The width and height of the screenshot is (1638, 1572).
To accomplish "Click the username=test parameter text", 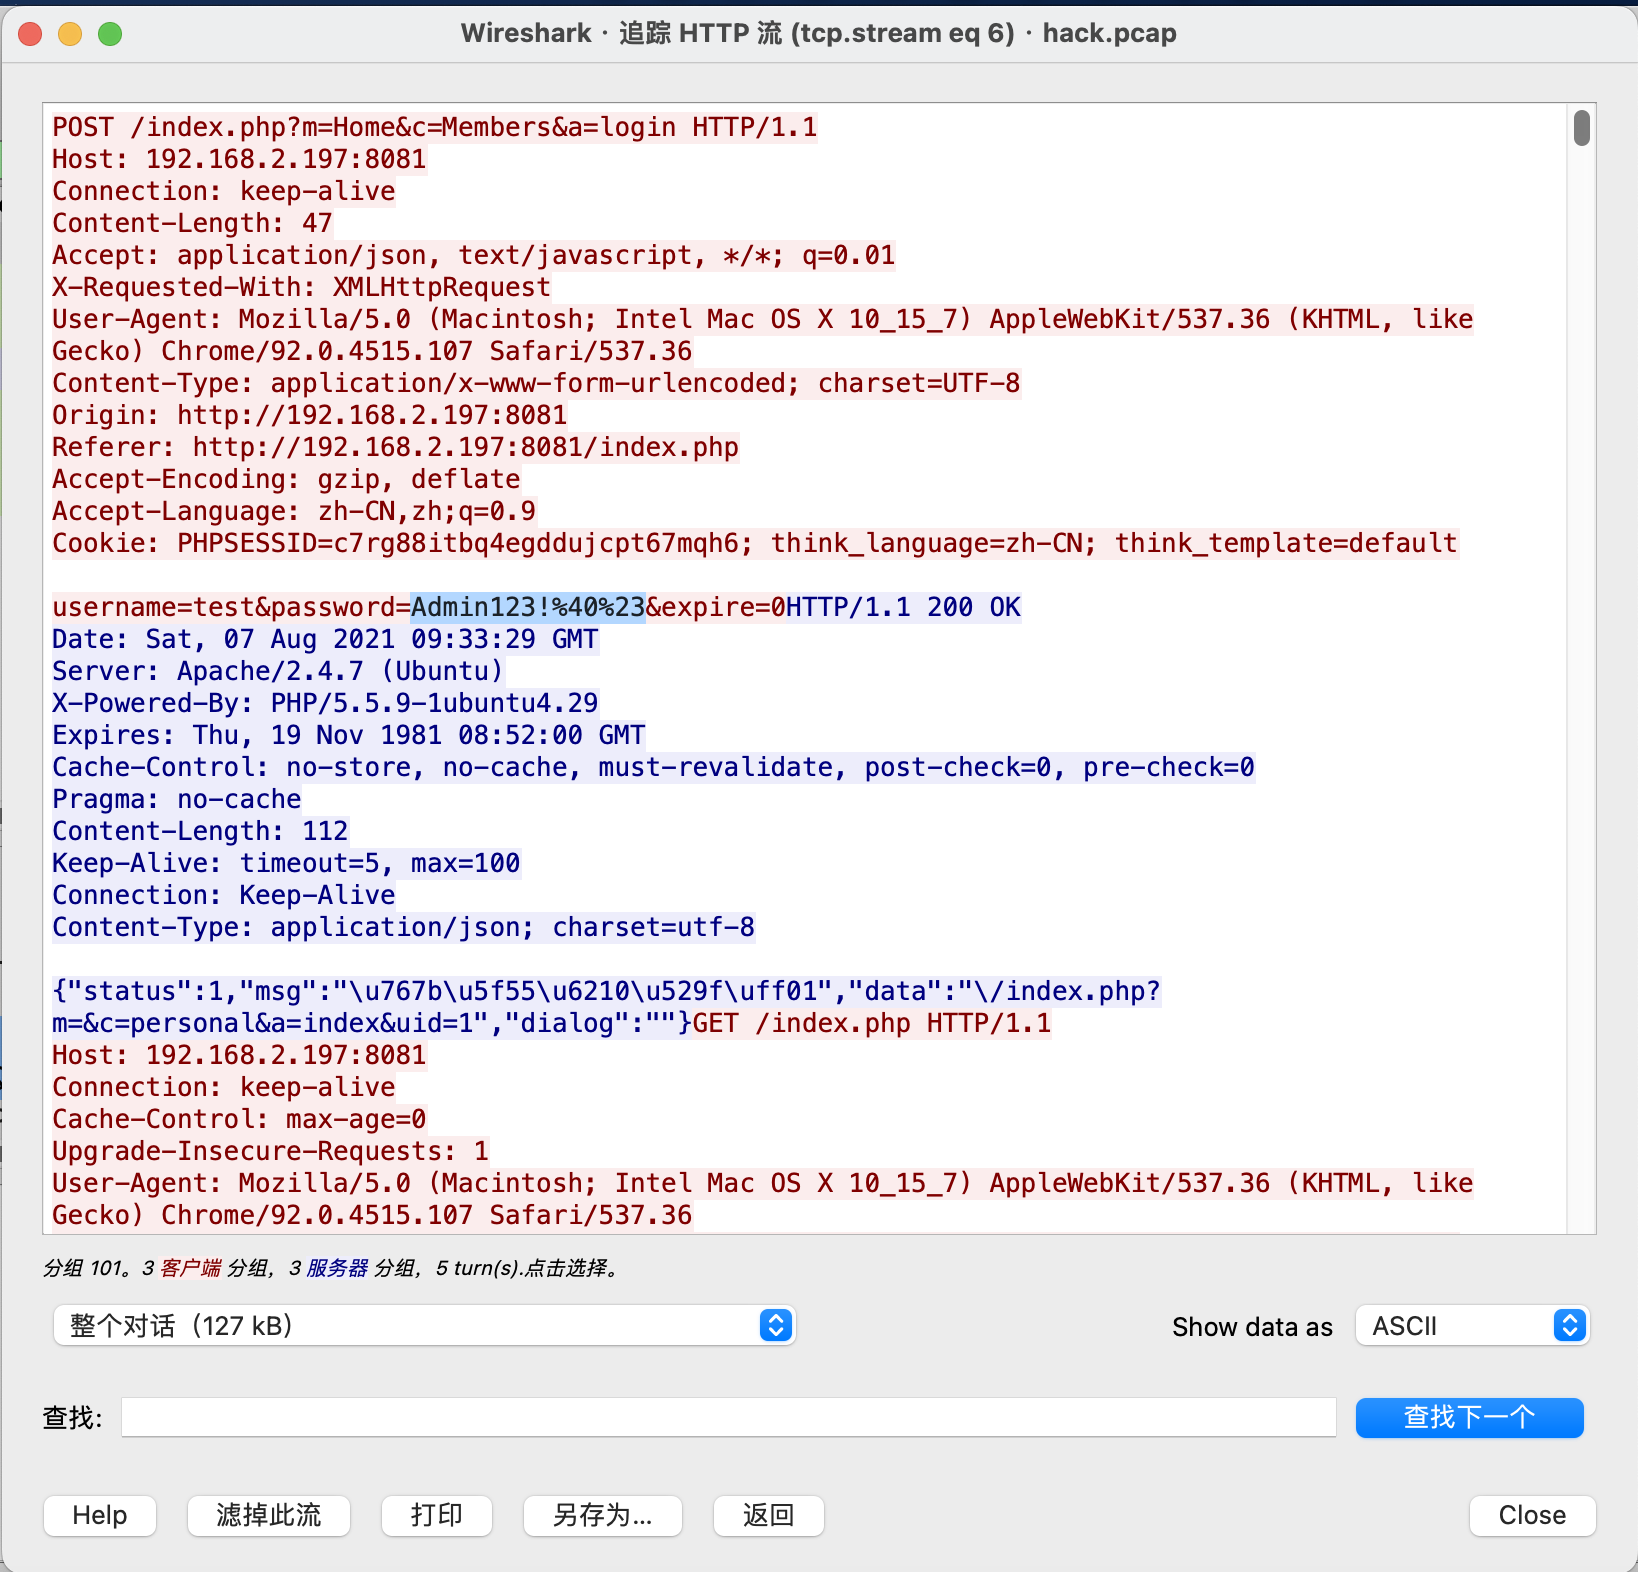I will tap(153, 607).
